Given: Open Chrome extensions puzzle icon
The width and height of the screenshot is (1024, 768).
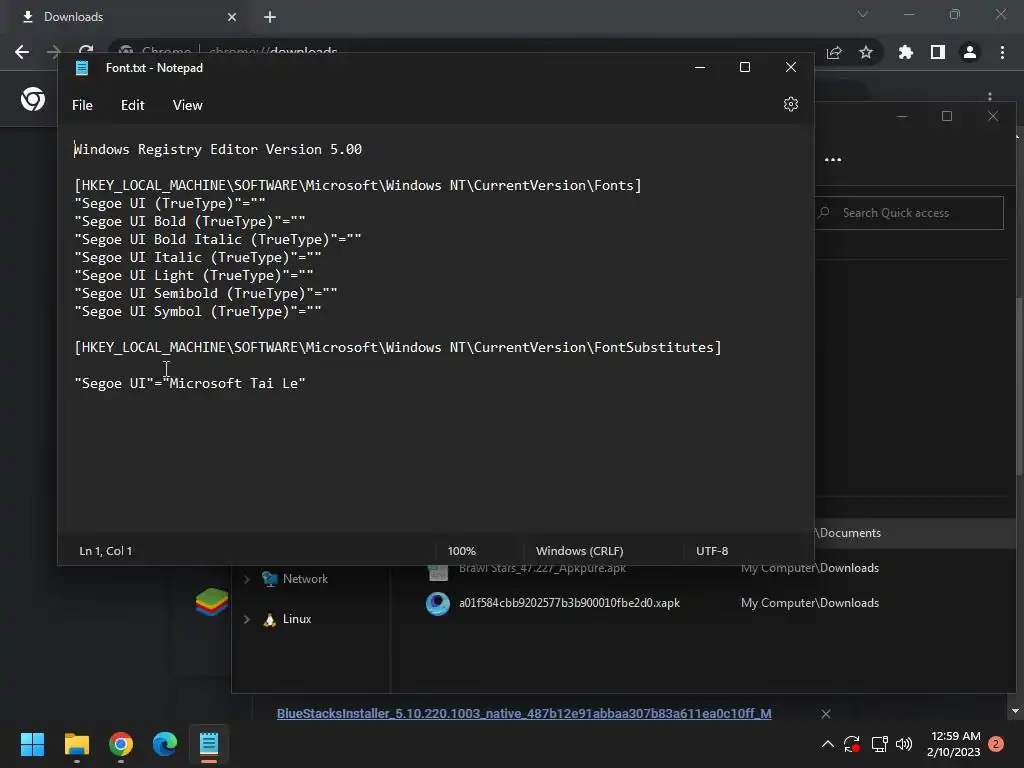Looking at the screenshot, I should tap(905, 52).
